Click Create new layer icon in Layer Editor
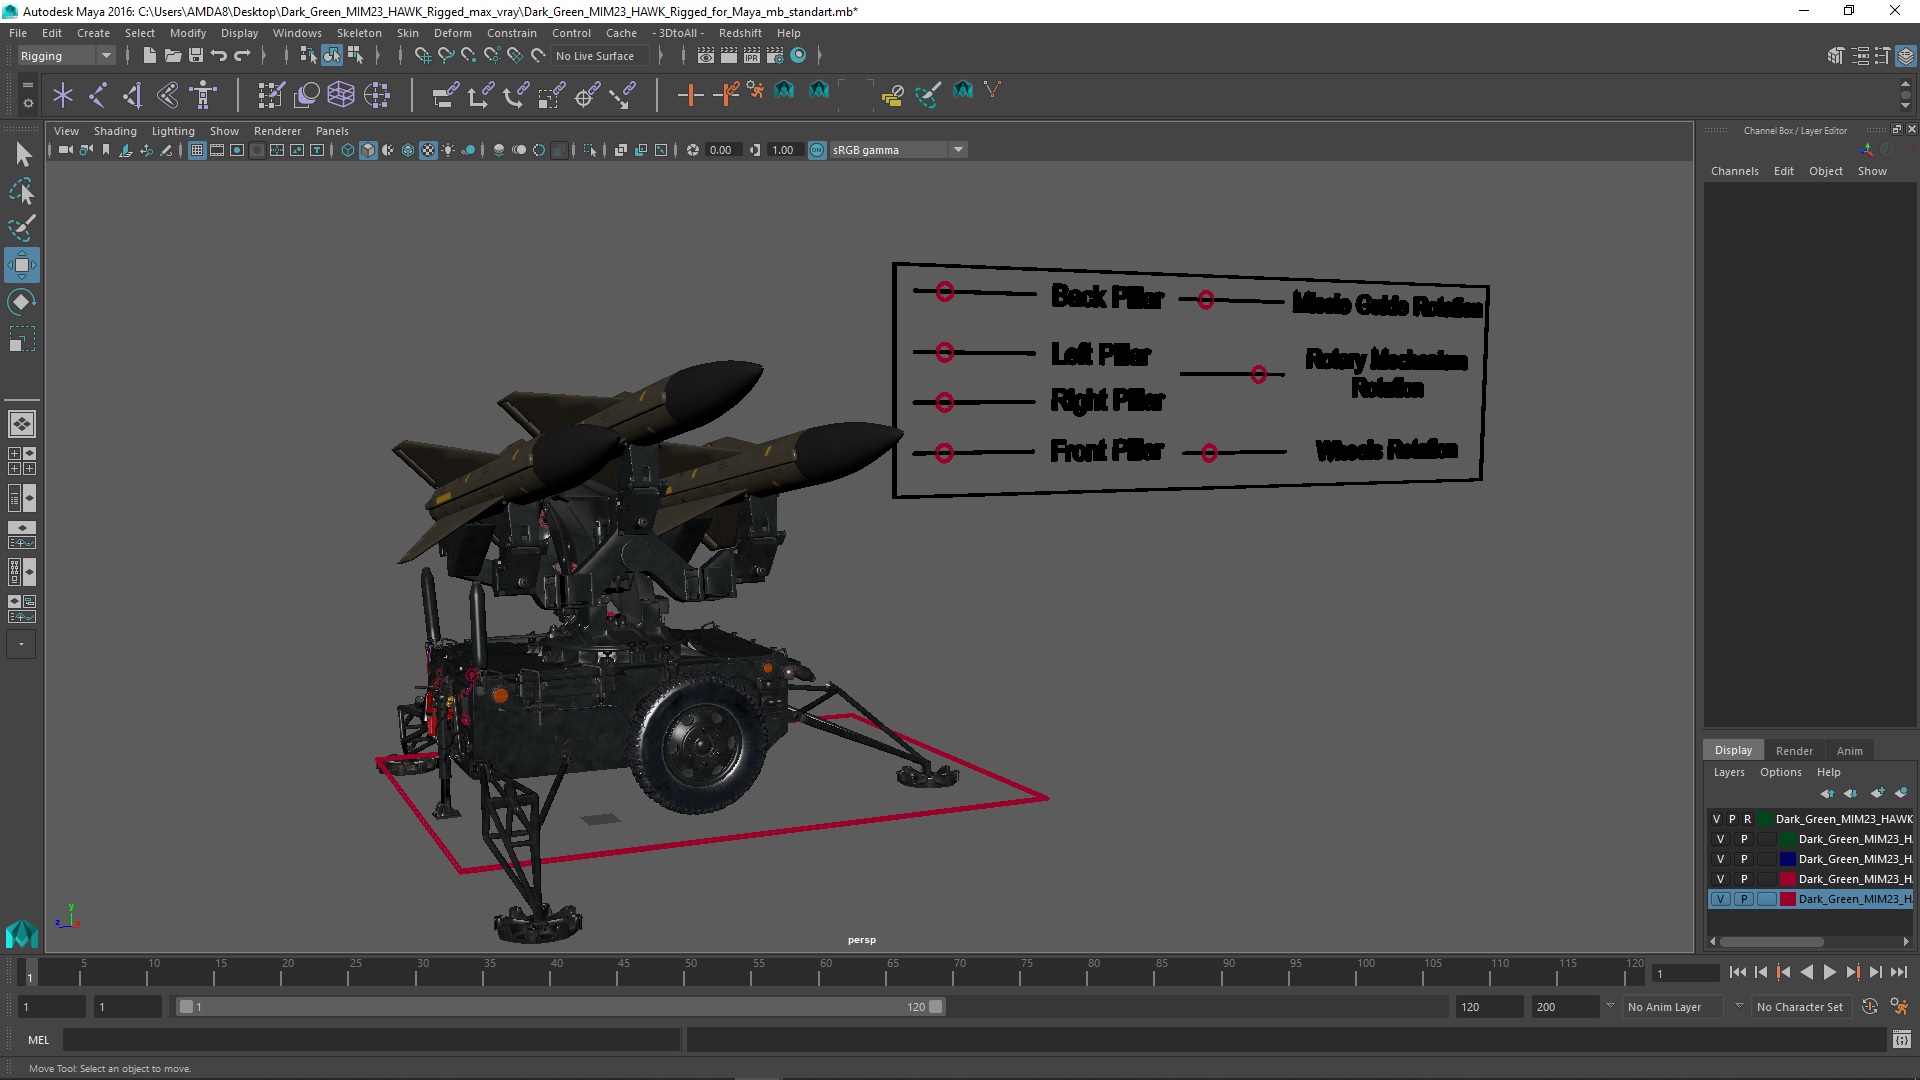 pos(1877,793)
